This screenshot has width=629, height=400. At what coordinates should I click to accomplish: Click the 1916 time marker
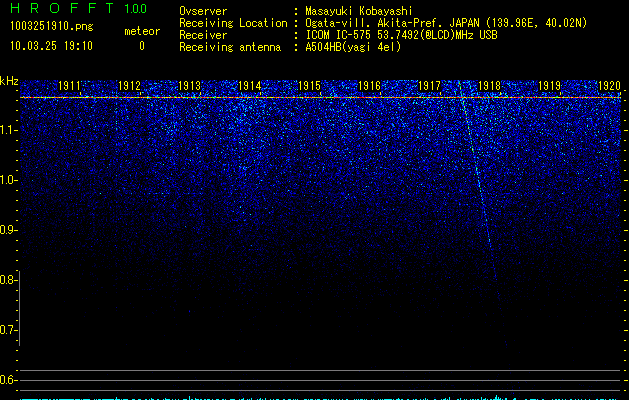(x=369, y=86)
